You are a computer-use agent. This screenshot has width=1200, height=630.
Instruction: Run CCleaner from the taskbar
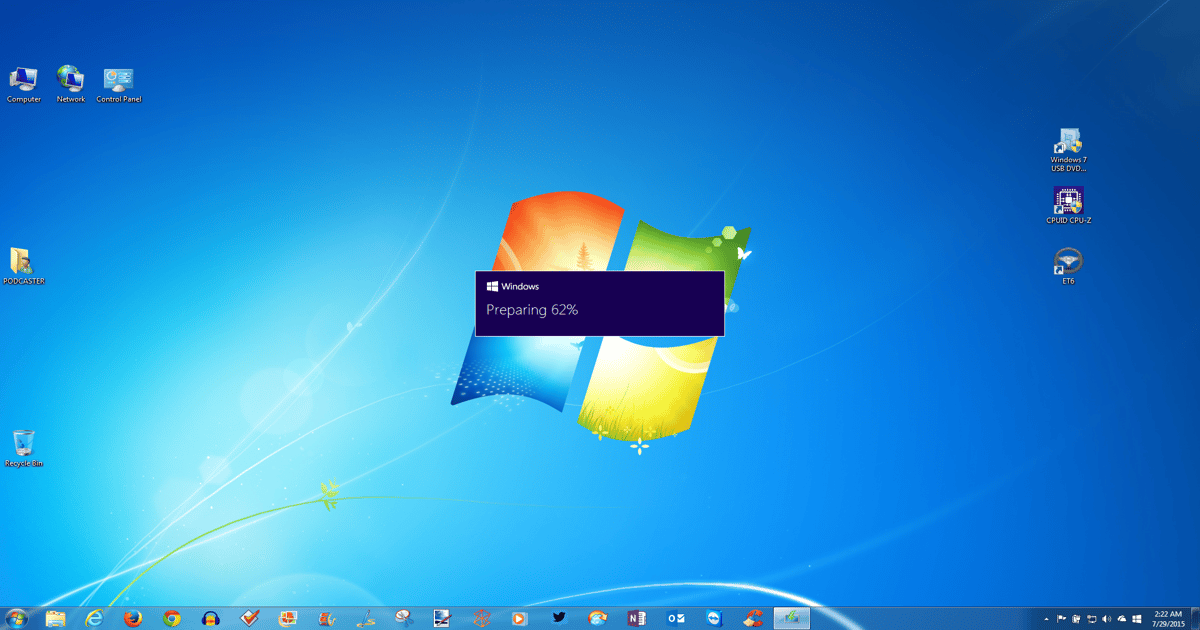pos(751,617)
